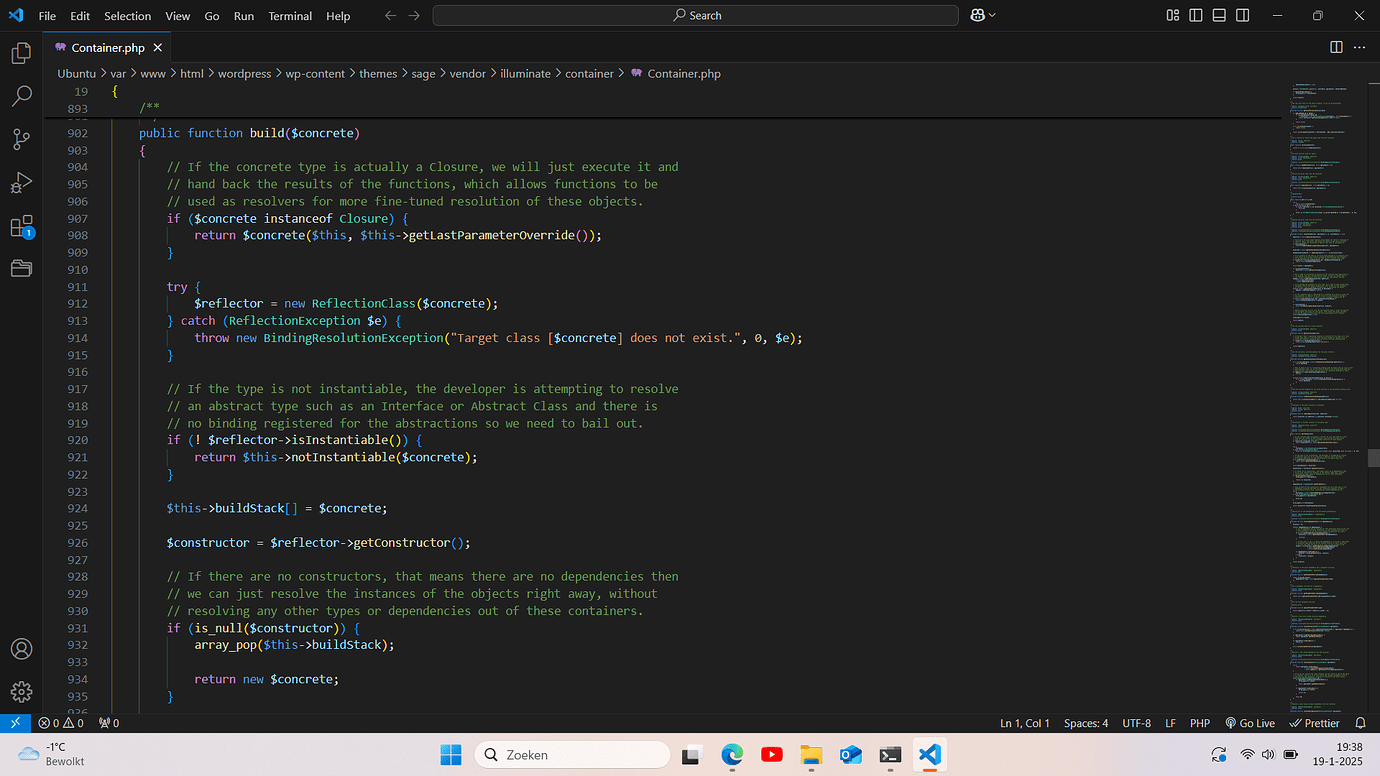This screenshot has width=1380, height=776.
Task: Toggle the bottom panel
Action: (1219, 15)
